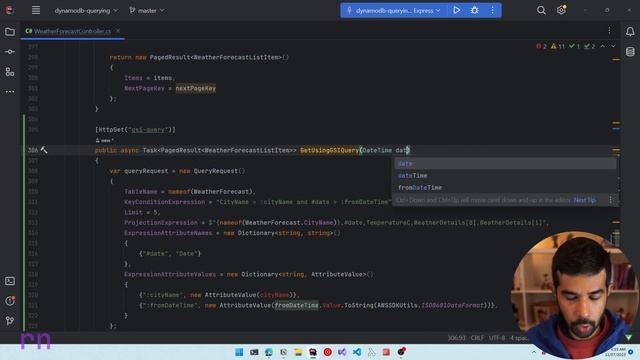The image size is (640, 360).
Task: Open the Windows Start menu
Action: [x=239, y=352]
